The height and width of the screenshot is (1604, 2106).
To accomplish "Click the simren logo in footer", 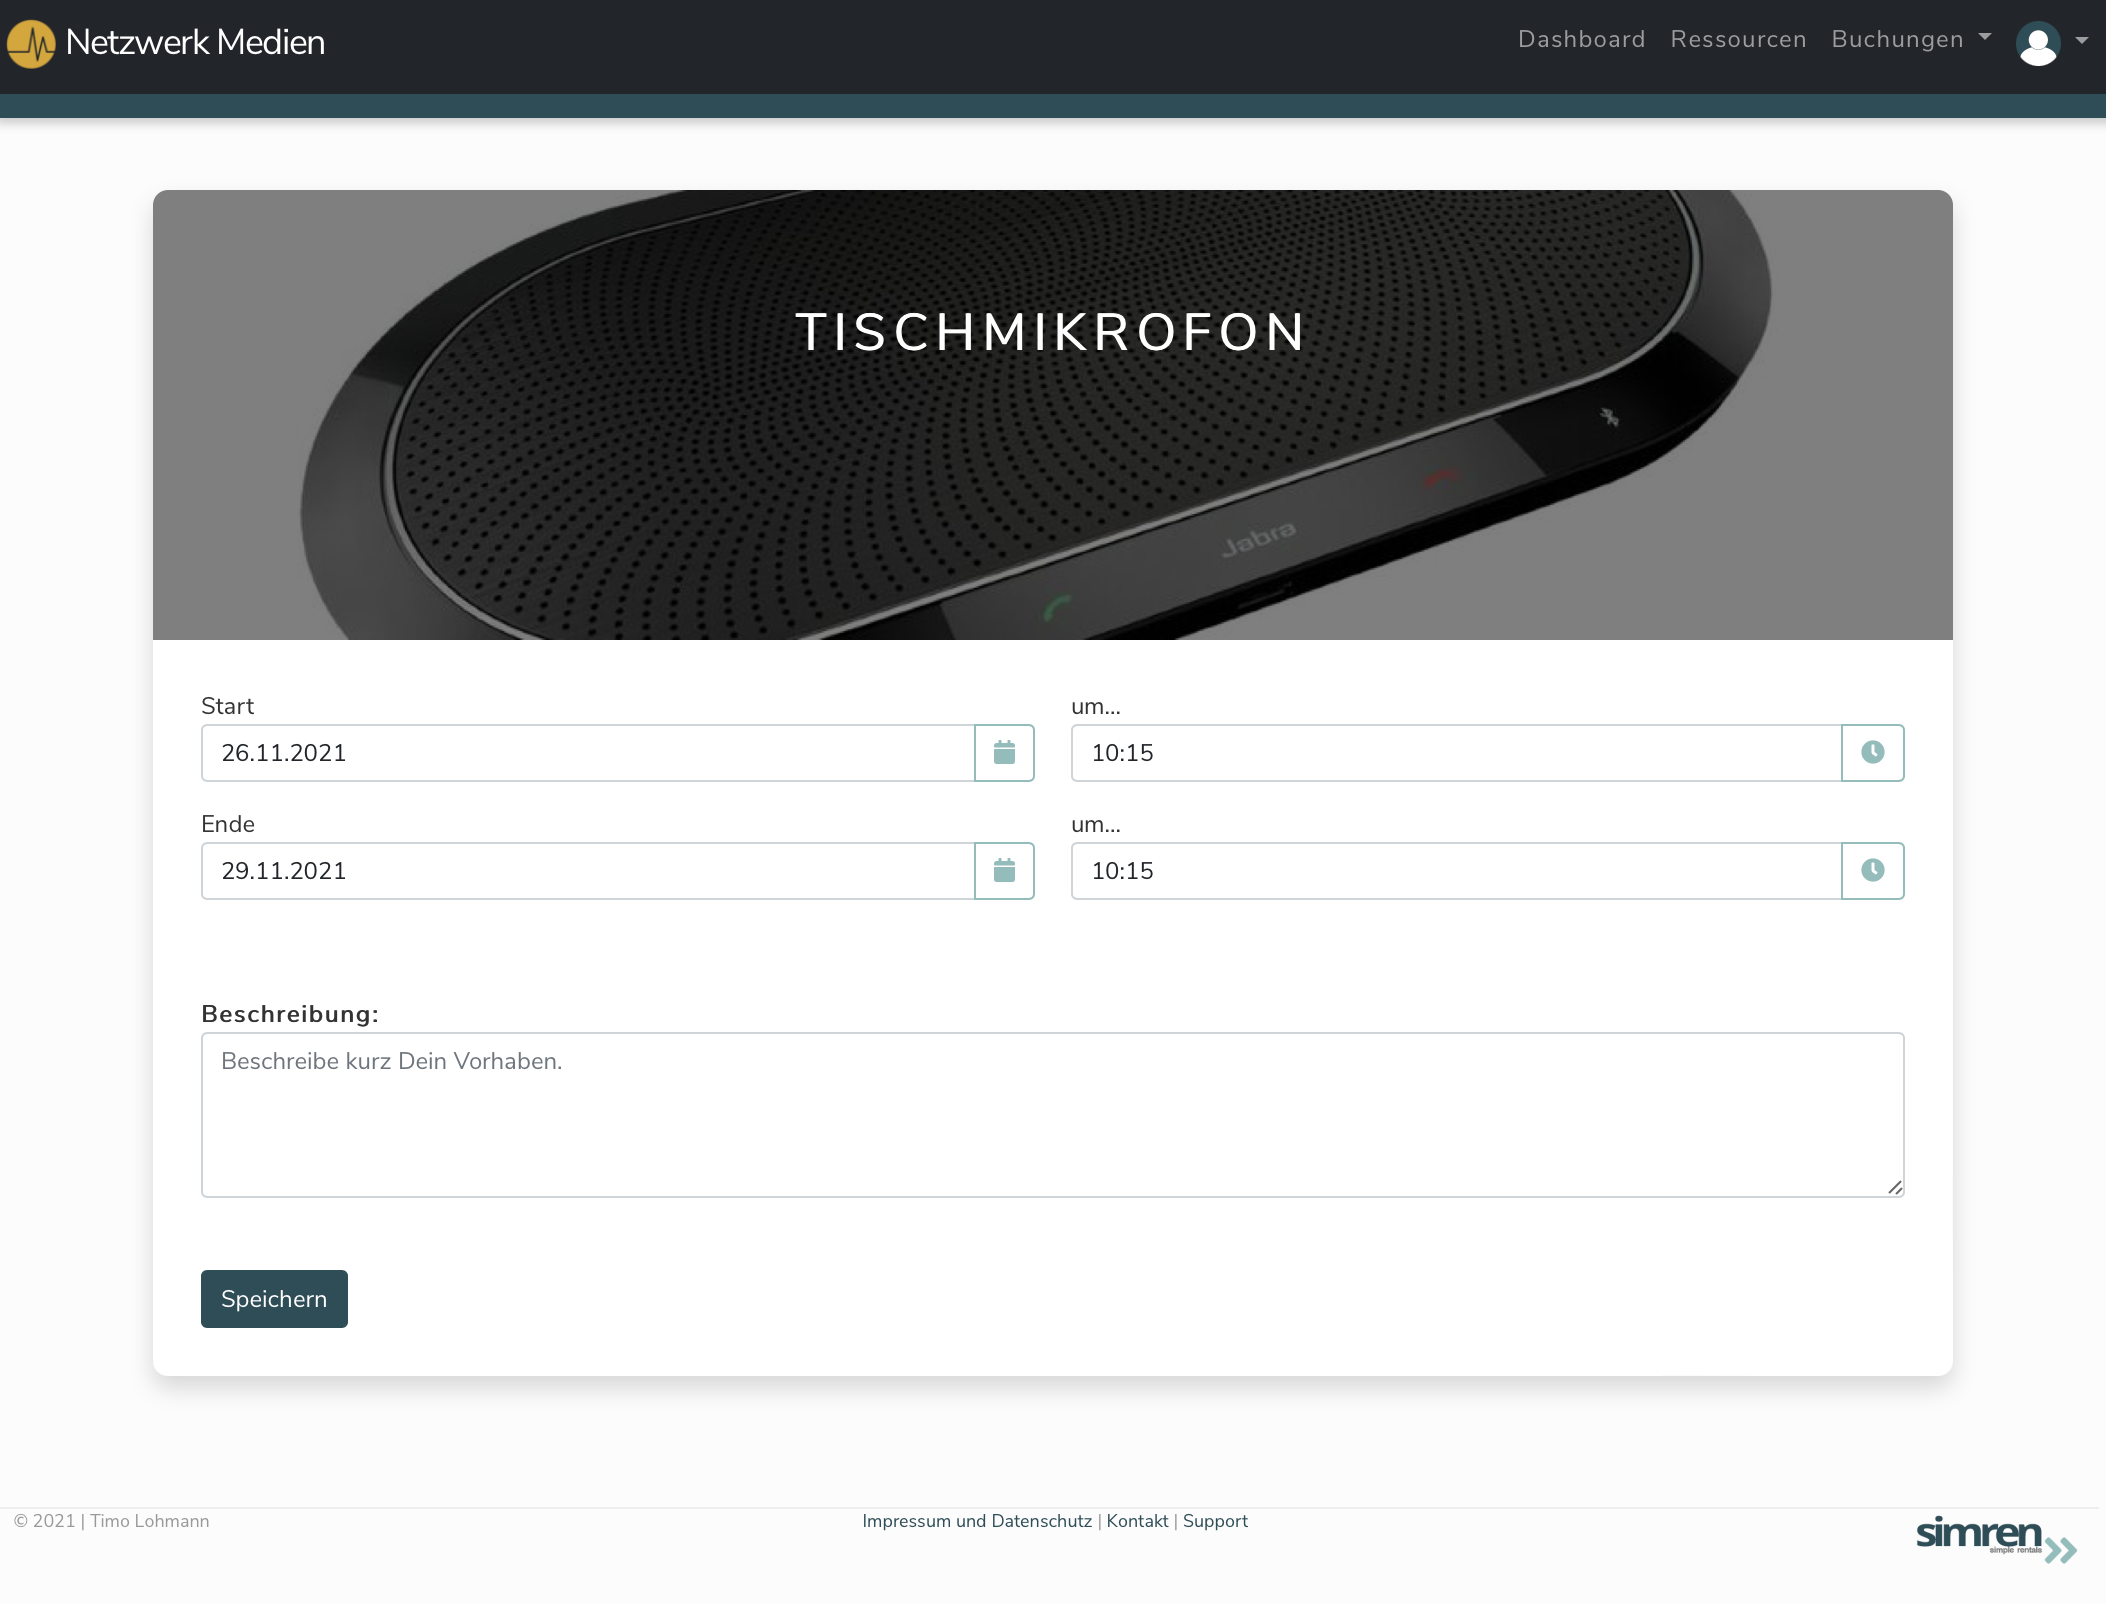I will point(1996,1539).
